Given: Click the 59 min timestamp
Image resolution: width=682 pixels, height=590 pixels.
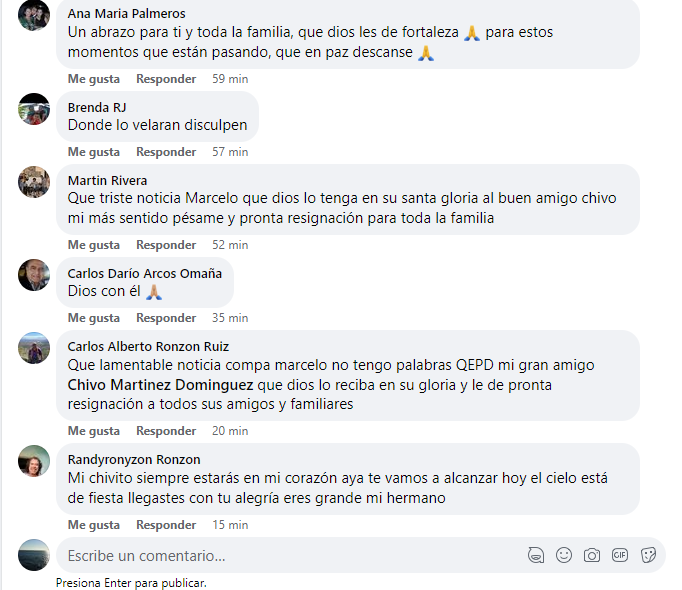Looking at the screenshot, I should coord(230,79).
